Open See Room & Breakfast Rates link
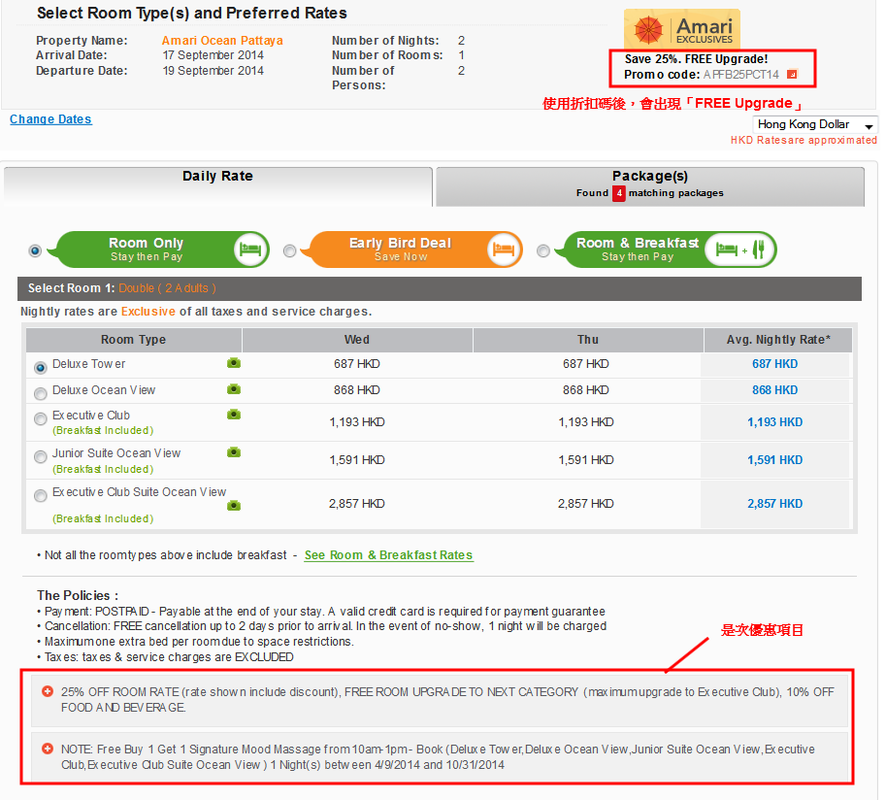Image resolution: width=886 pixels, height=800 pixels. [x=388, y=555]
